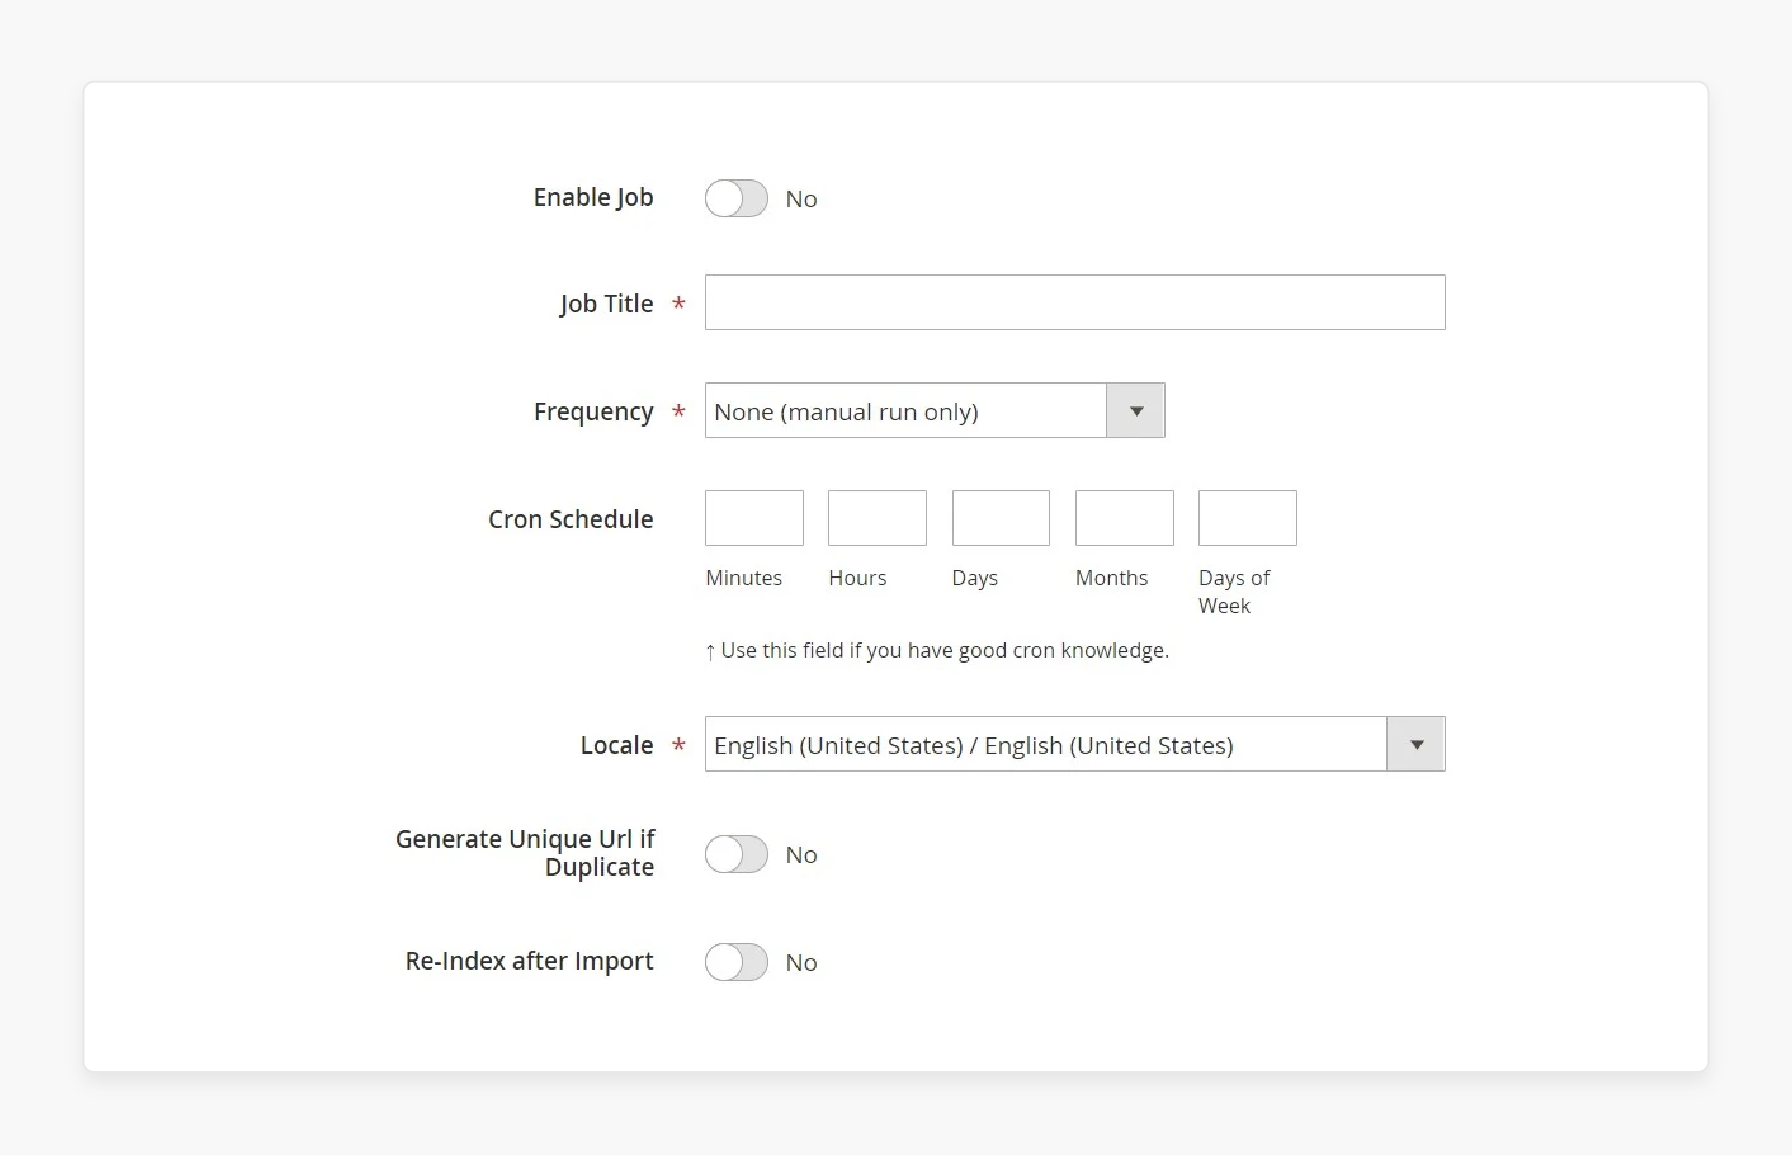Click the Frequency label
This screenshot has height=1156, width=1792.
(593, 411)
